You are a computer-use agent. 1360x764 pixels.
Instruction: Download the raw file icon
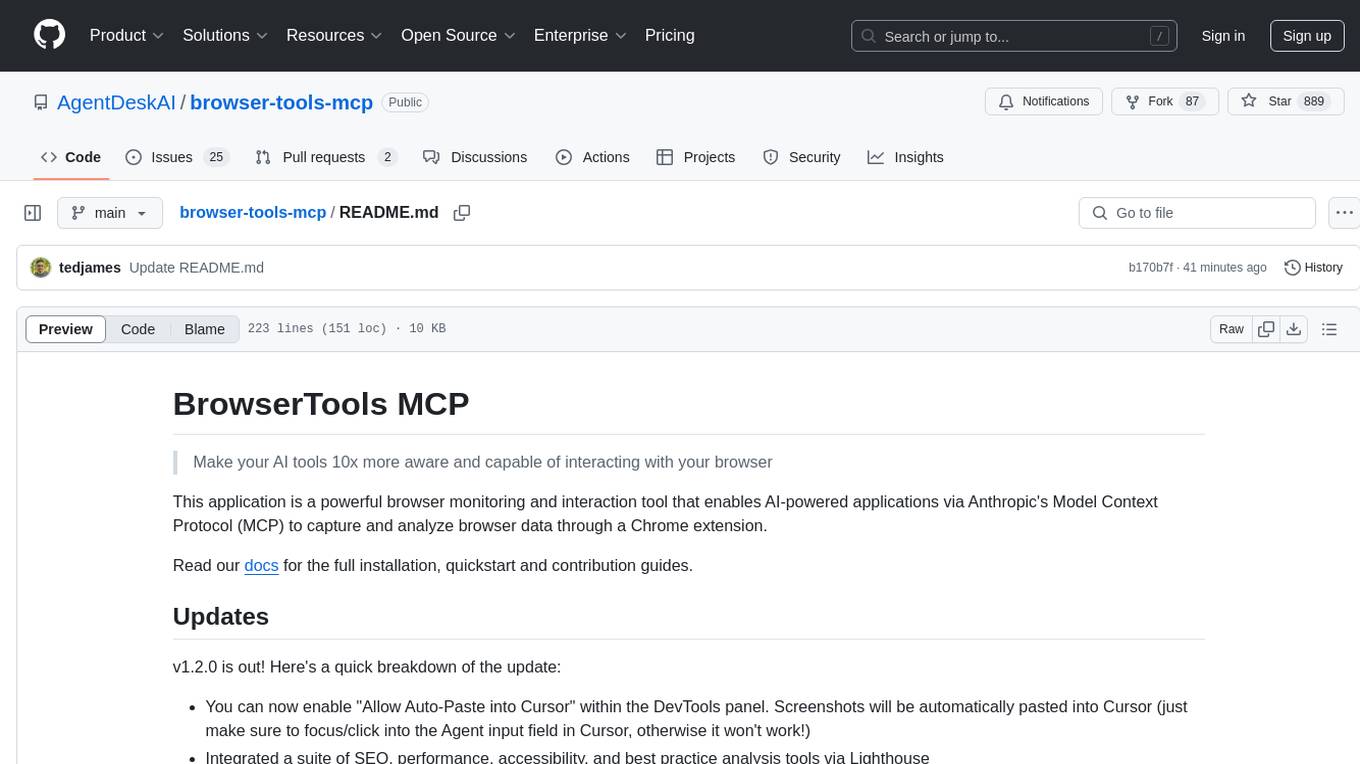point(1293,329)
